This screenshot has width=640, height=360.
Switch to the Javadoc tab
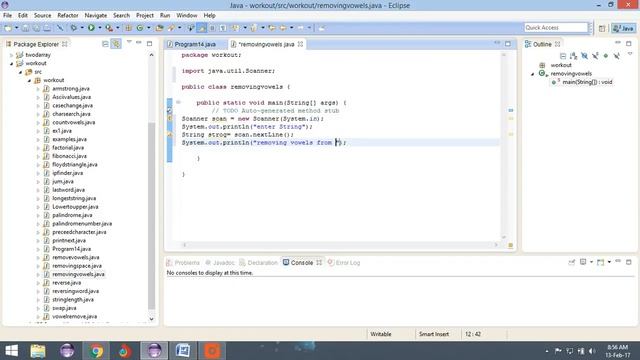220,262
